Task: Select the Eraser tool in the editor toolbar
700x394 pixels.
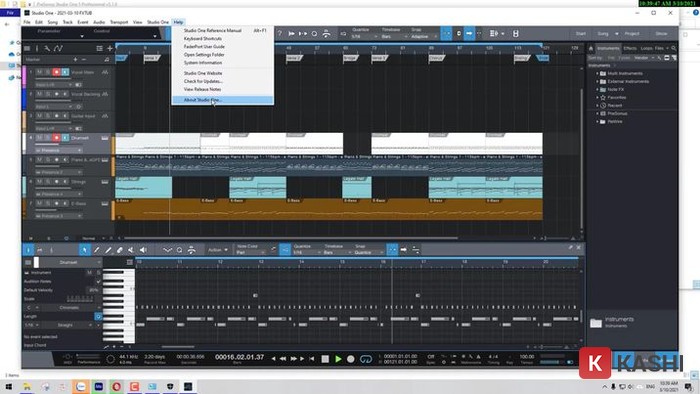Action: coord(119,250)
